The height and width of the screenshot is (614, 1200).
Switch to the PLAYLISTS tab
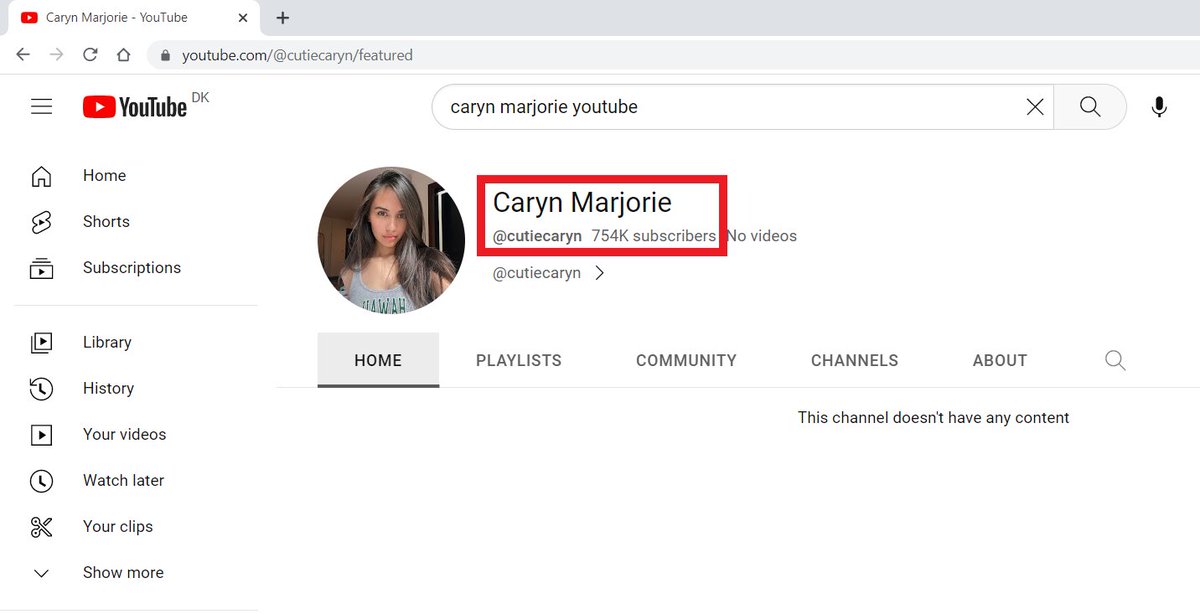coord(519,360)
